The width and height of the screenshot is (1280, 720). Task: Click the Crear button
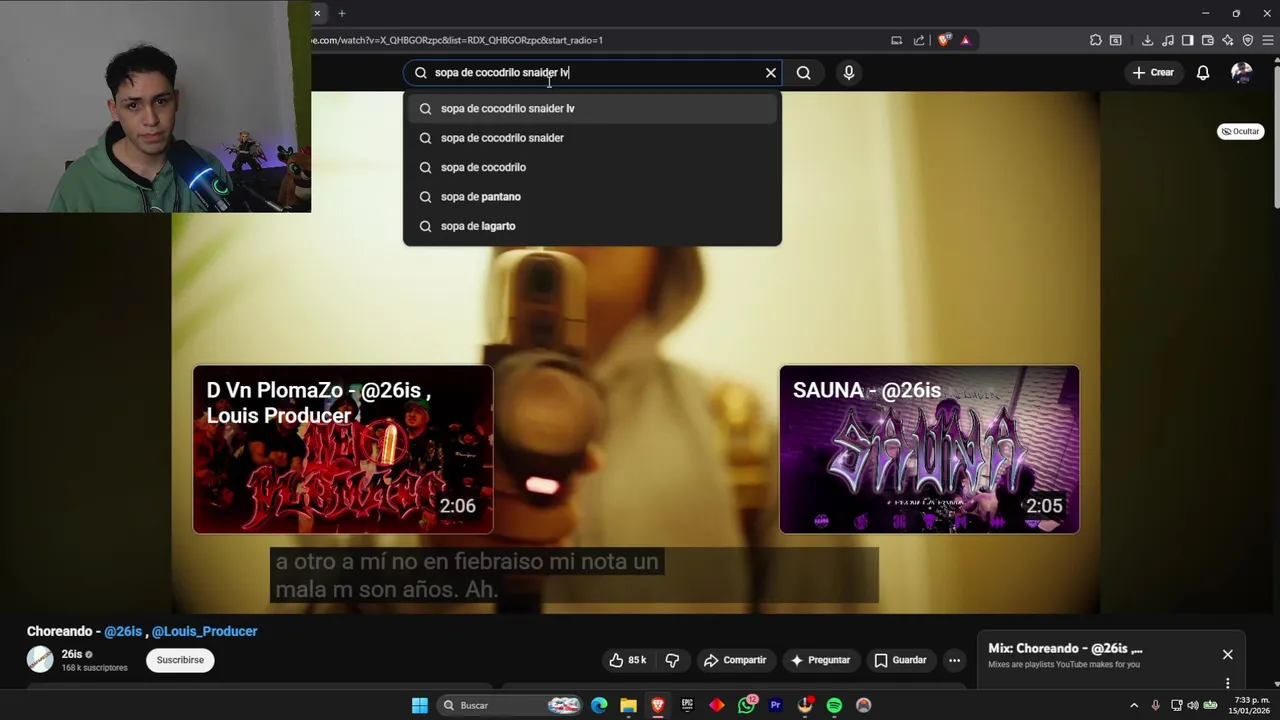point(1153,73)
